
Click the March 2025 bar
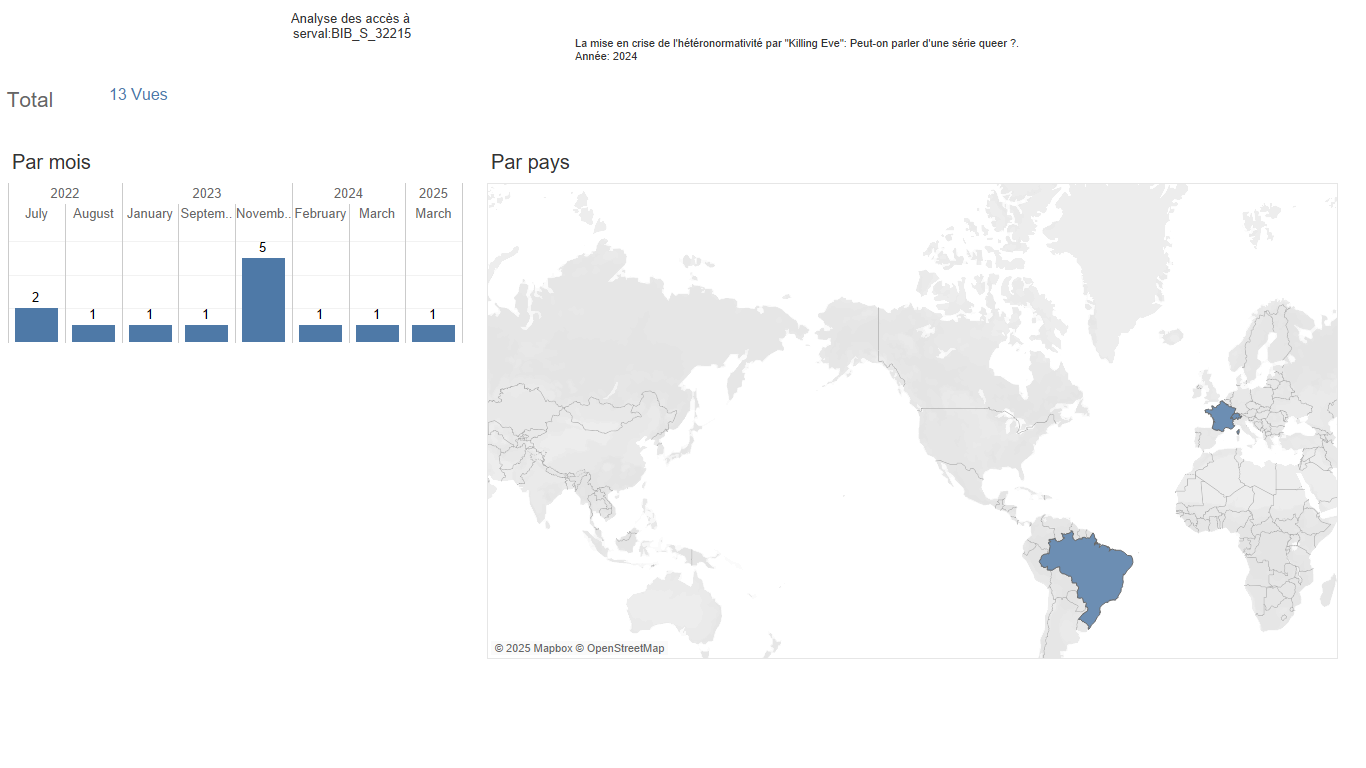pos(433,333)
